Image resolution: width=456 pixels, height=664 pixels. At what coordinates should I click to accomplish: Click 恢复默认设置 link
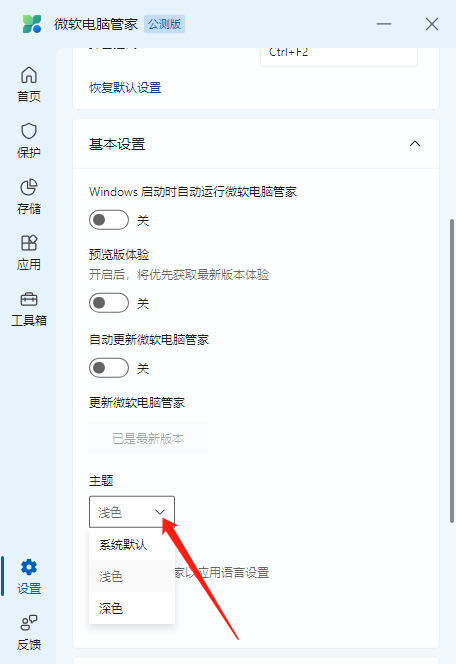(x=125, y=88)
